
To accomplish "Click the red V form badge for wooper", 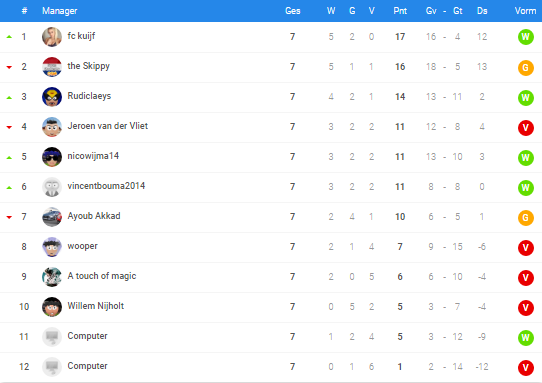I will [x=525, y=247].
